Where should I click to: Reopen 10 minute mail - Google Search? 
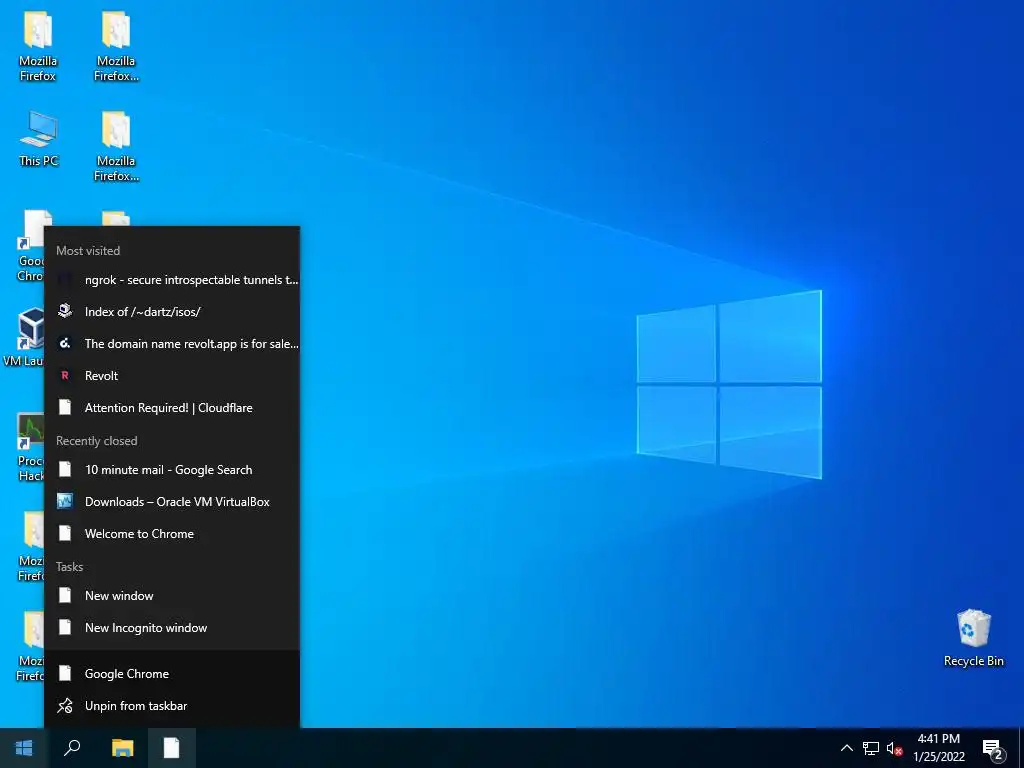coord(172,470)
